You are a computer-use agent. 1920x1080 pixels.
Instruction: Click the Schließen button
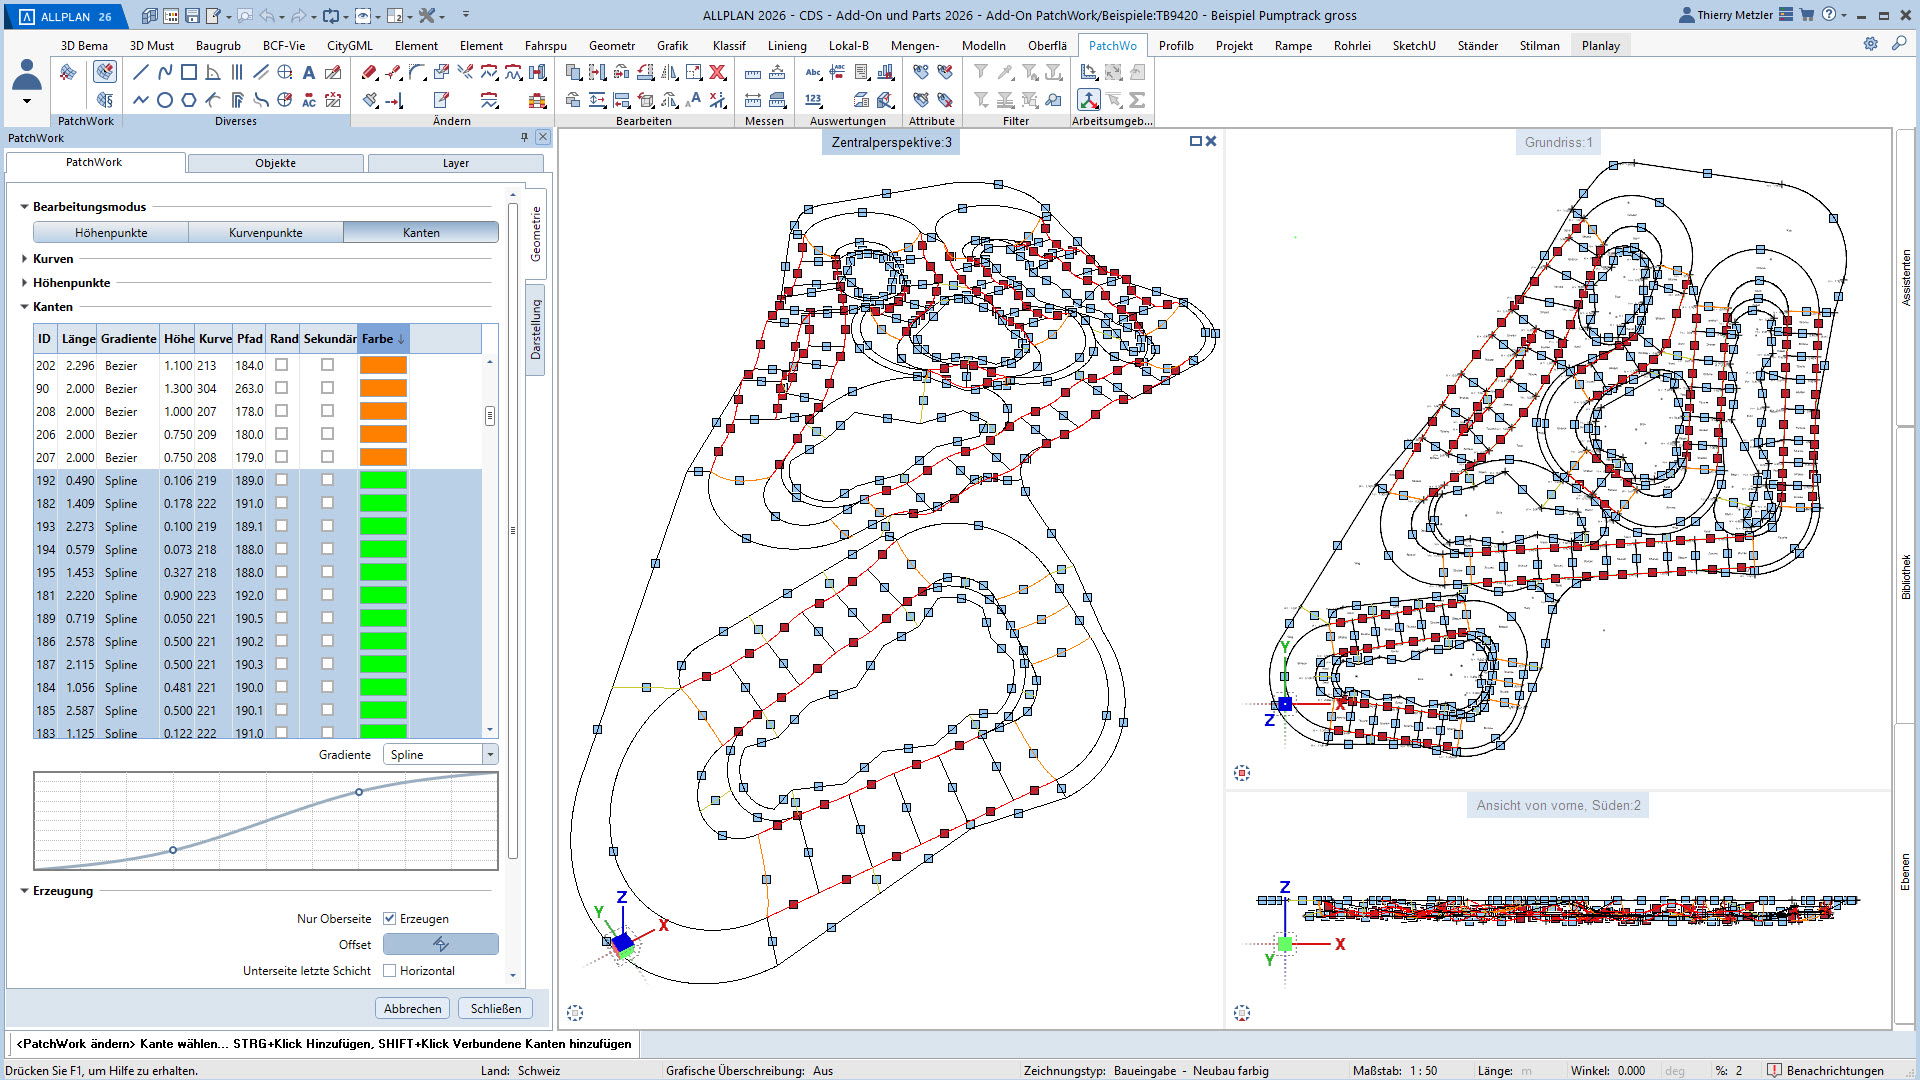click(x=496, y=1008)
